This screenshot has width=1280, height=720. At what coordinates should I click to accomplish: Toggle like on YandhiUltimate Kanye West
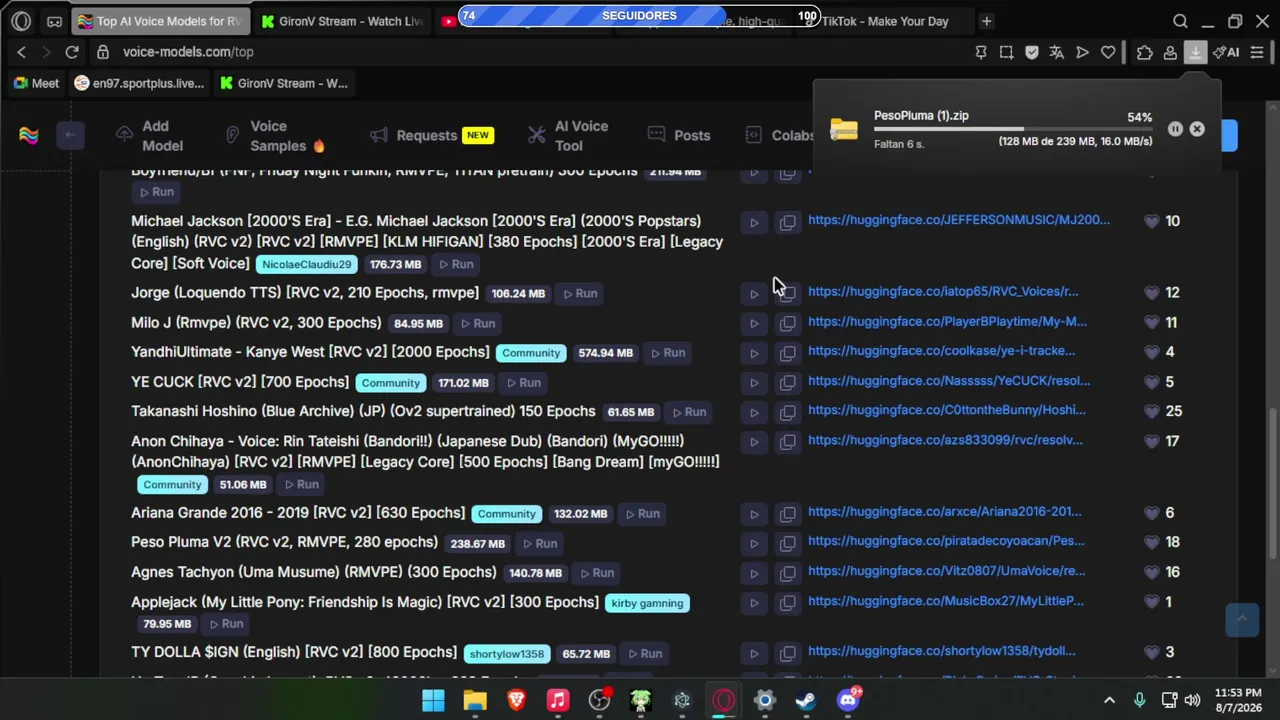(1151, 351)
